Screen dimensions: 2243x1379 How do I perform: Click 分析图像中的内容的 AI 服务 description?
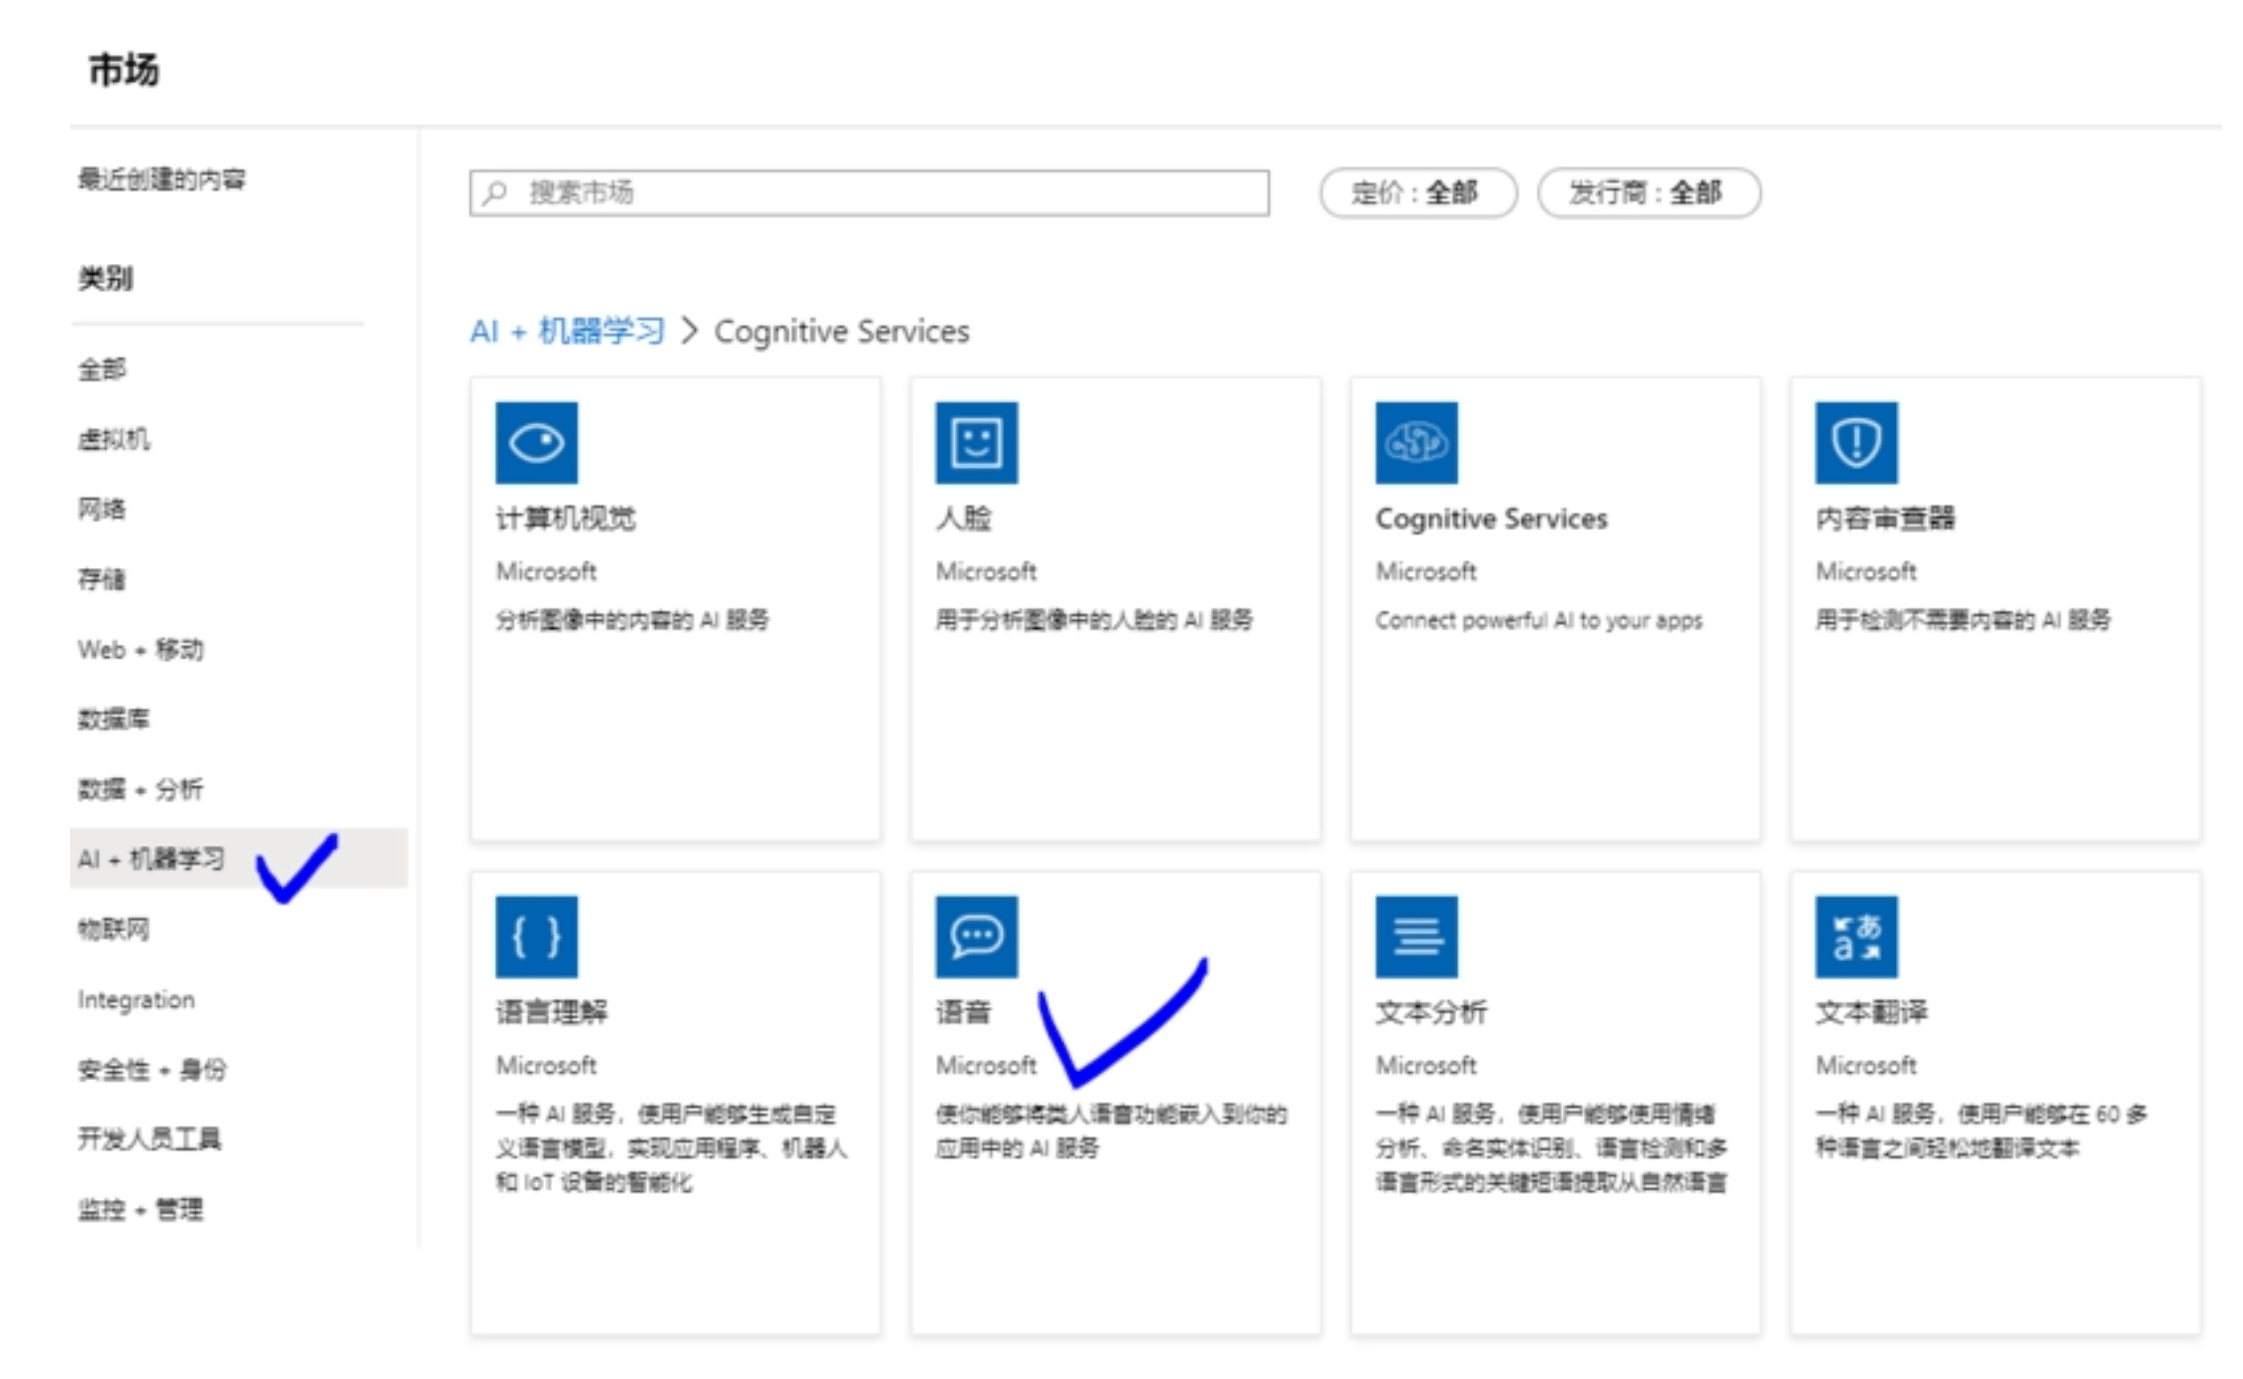(632, 620)
